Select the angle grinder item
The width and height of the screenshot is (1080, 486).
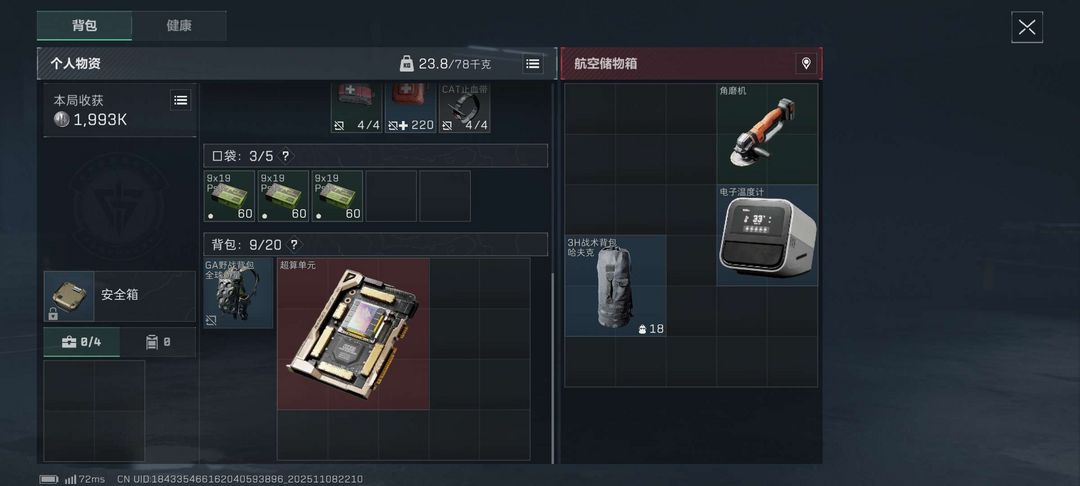click(767, 134)
